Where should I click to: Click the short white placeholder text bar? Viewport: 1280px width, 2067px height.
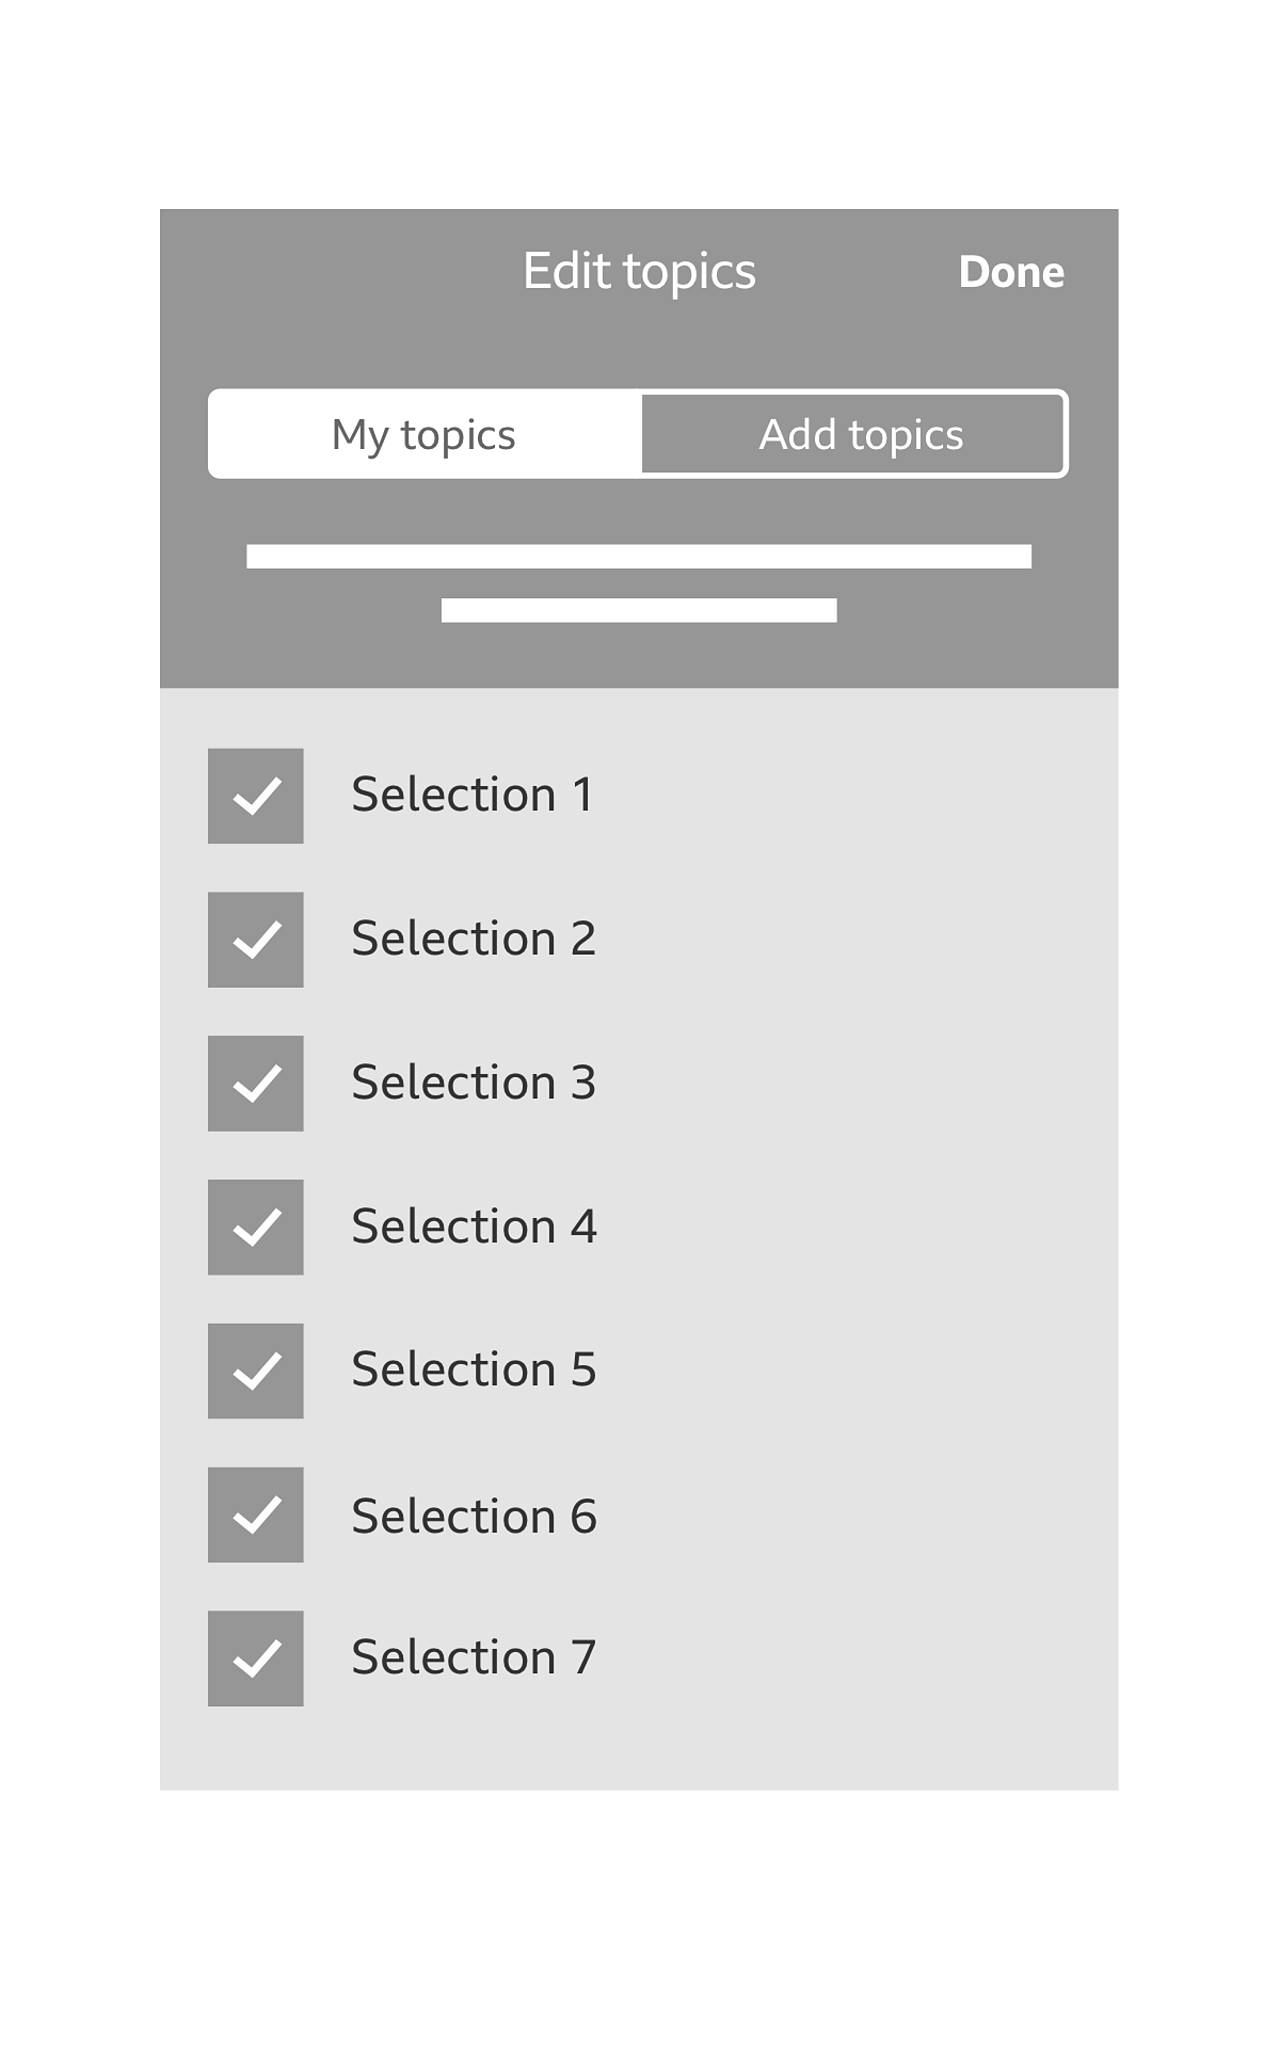[x=639, y=610]
